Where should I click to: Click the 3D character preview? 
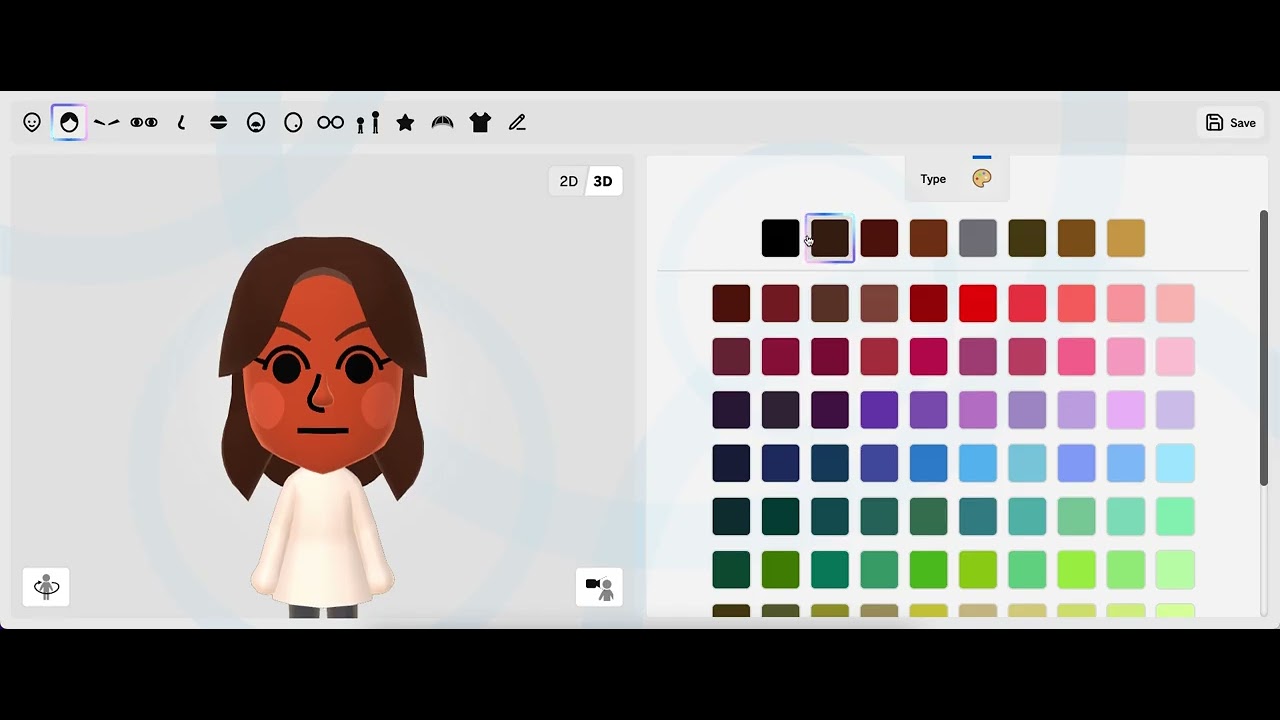point(322,425)
